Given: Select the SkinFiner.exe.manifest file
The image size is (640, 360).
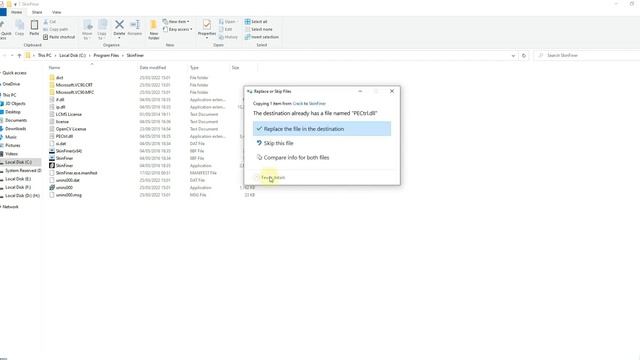Looking at the screenshot, I should tap(76, 173).
